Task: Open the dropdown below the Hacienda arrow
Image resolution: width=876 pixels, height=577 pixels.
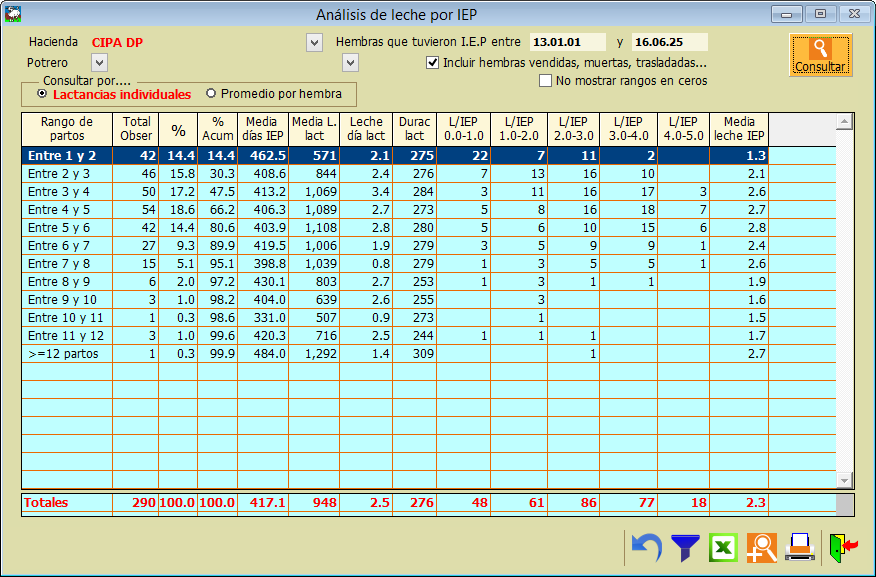Action: coord(350,63)
